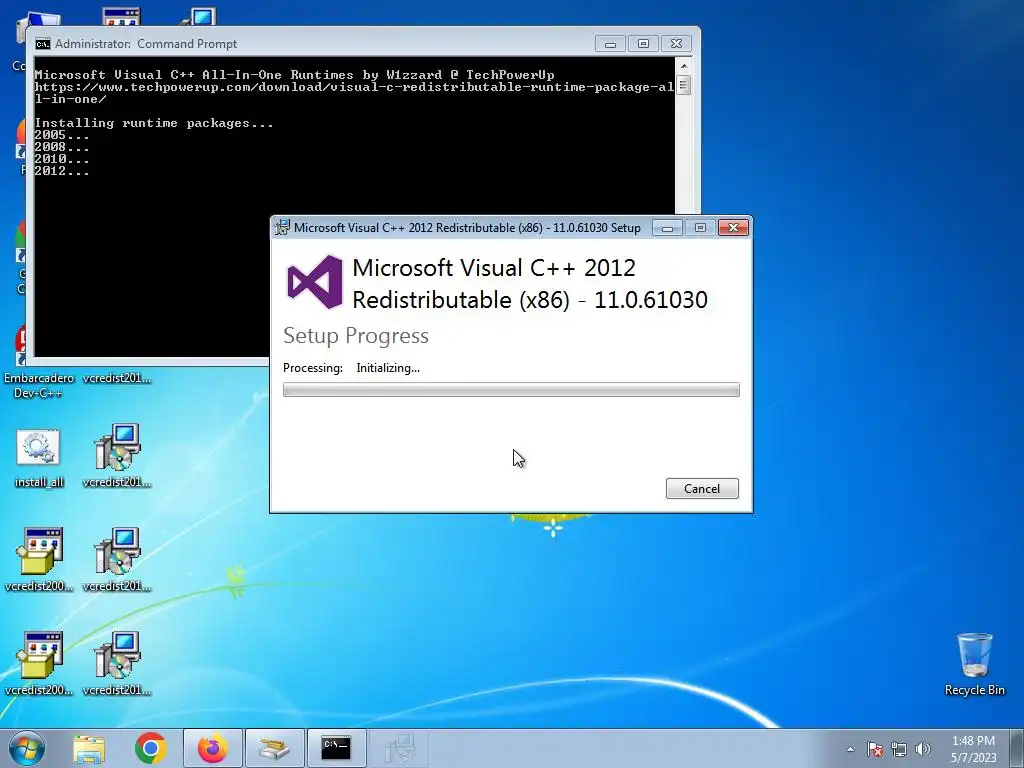Click the taskbar icon next to Firefox
This screenshot has width=1024, height=768.
click(274, 748)
